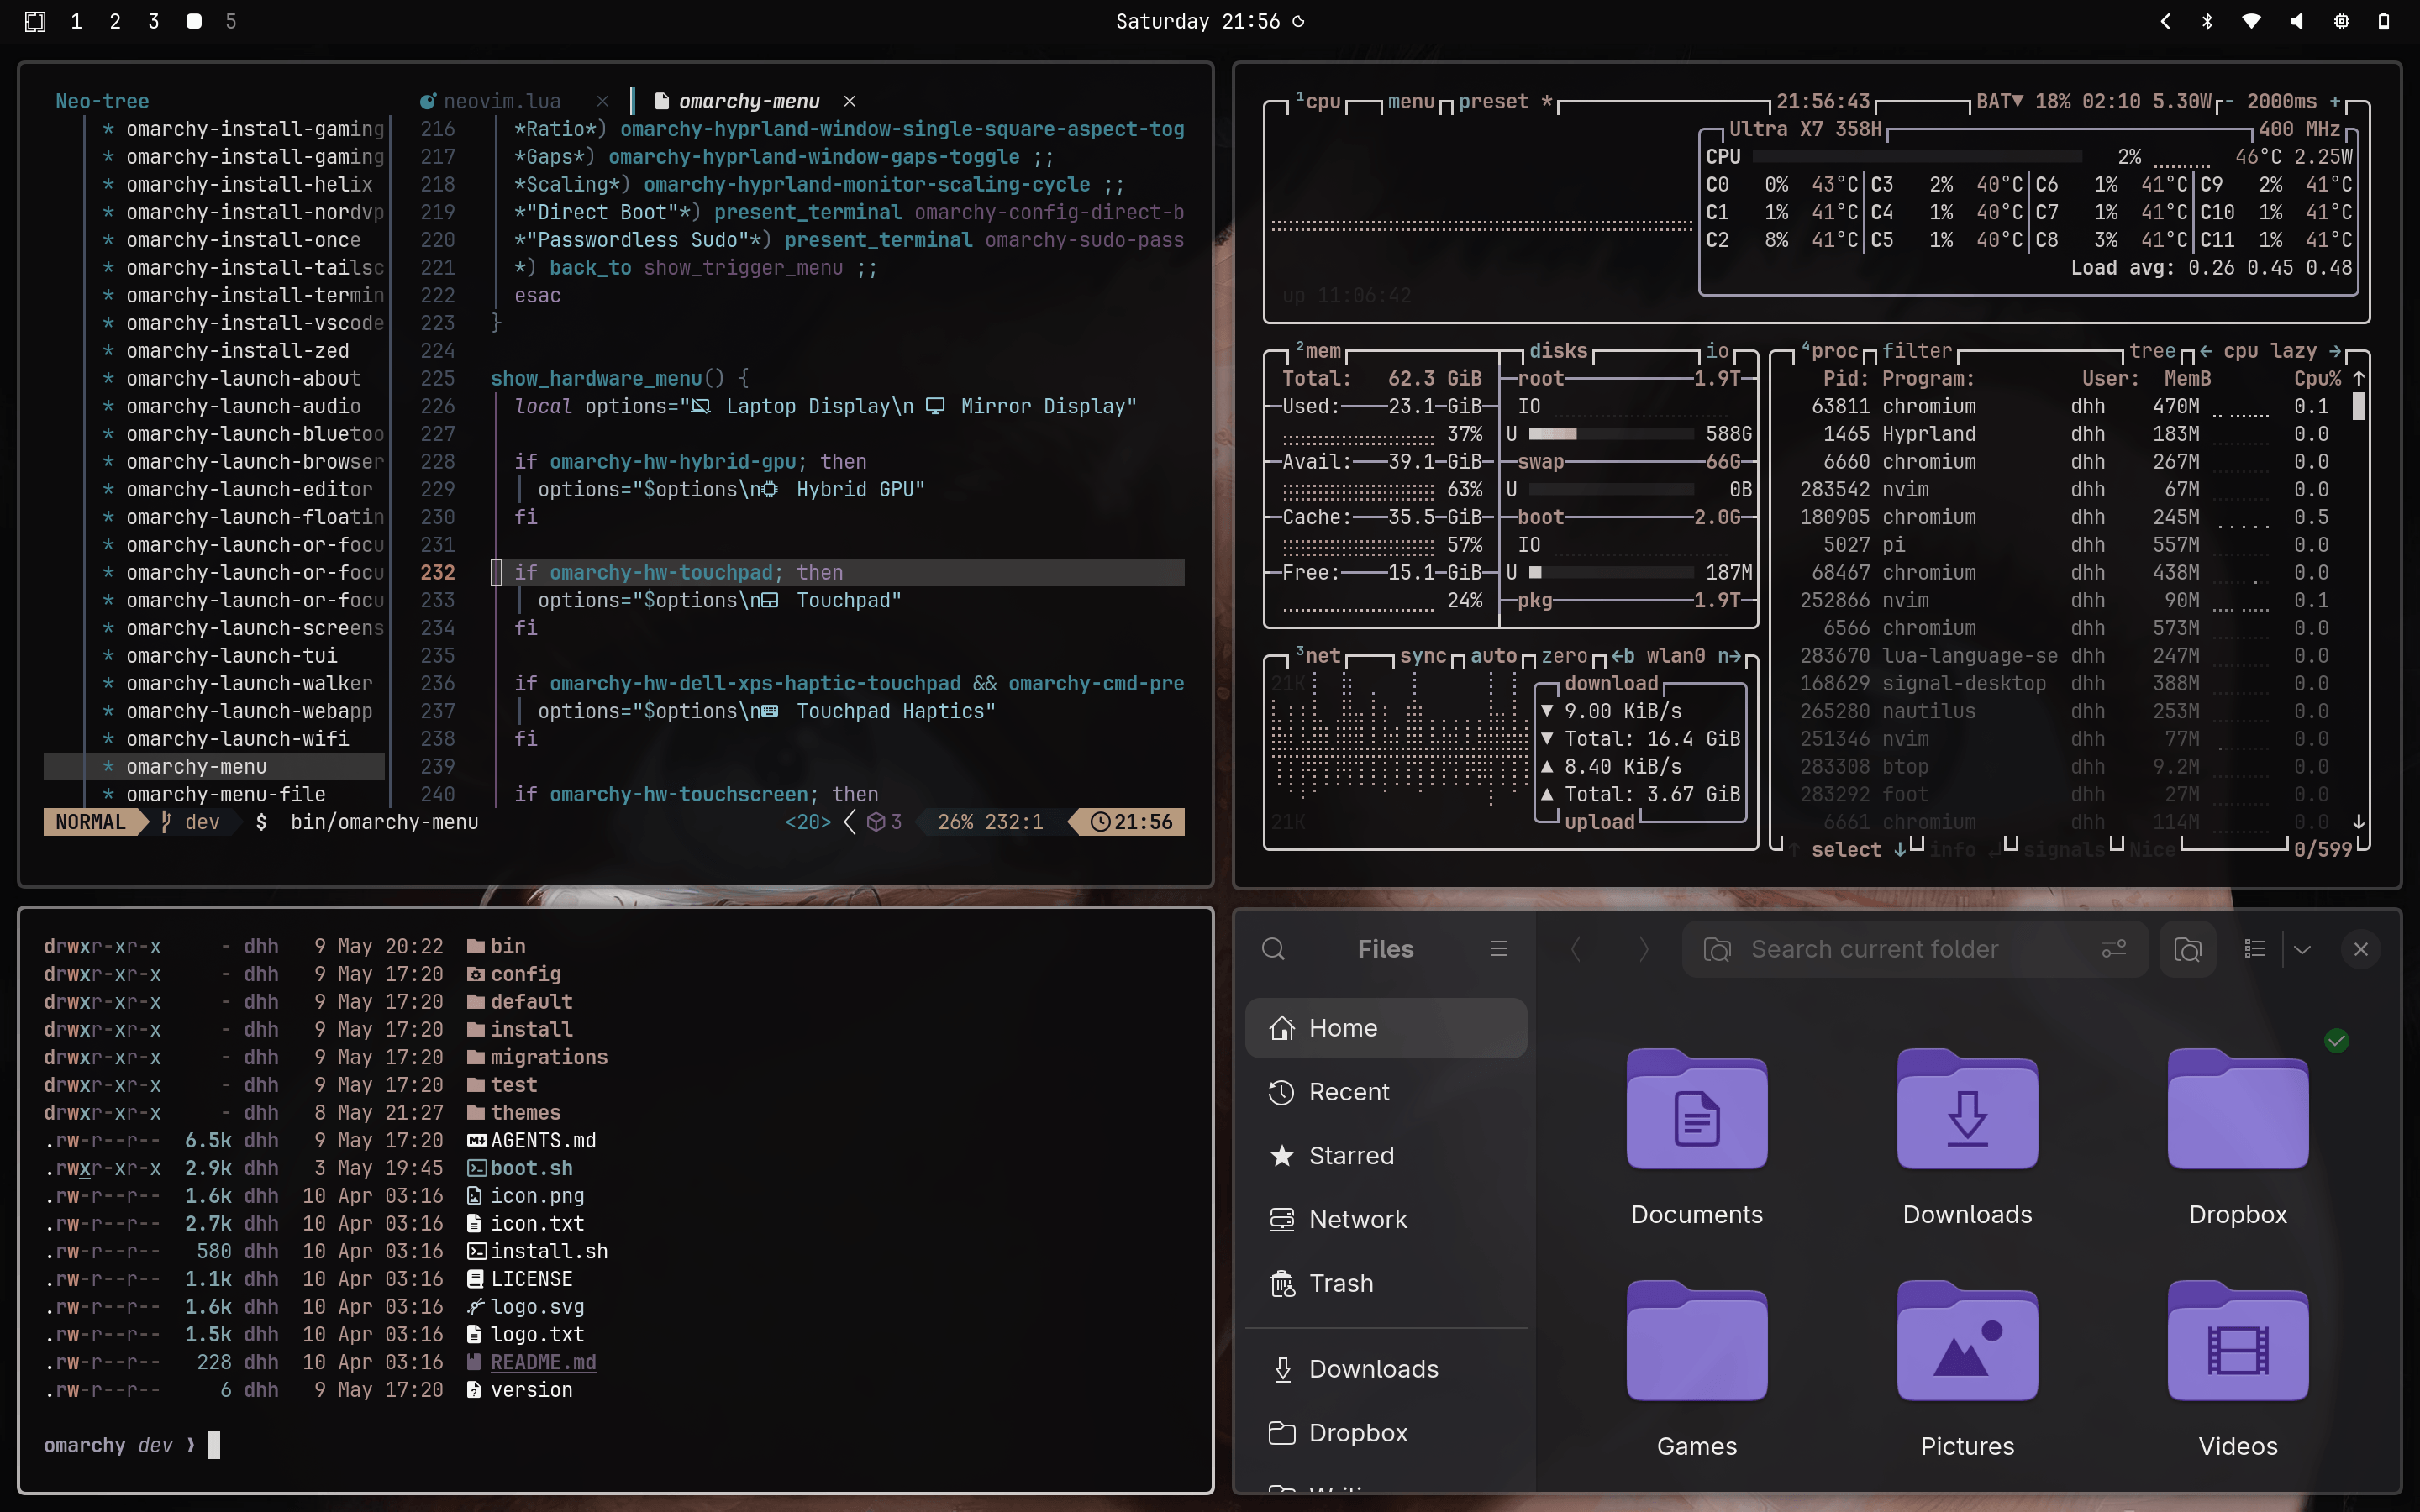The height and width of the screenshot is (1512, 2420).
Task: Select Recent in Files sidebar
Action: (1385, 1091)
